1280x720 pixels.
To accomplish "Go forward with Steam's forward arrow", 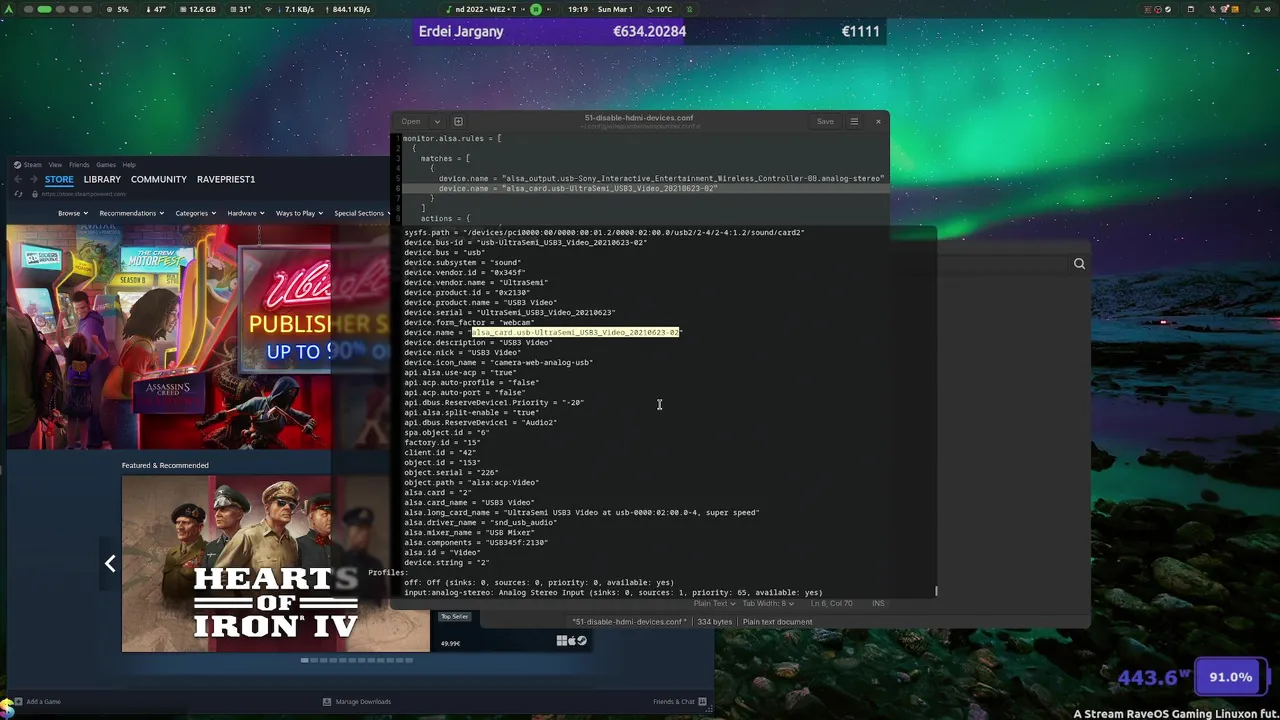I will pyautogui.click(x=32, y=179).
